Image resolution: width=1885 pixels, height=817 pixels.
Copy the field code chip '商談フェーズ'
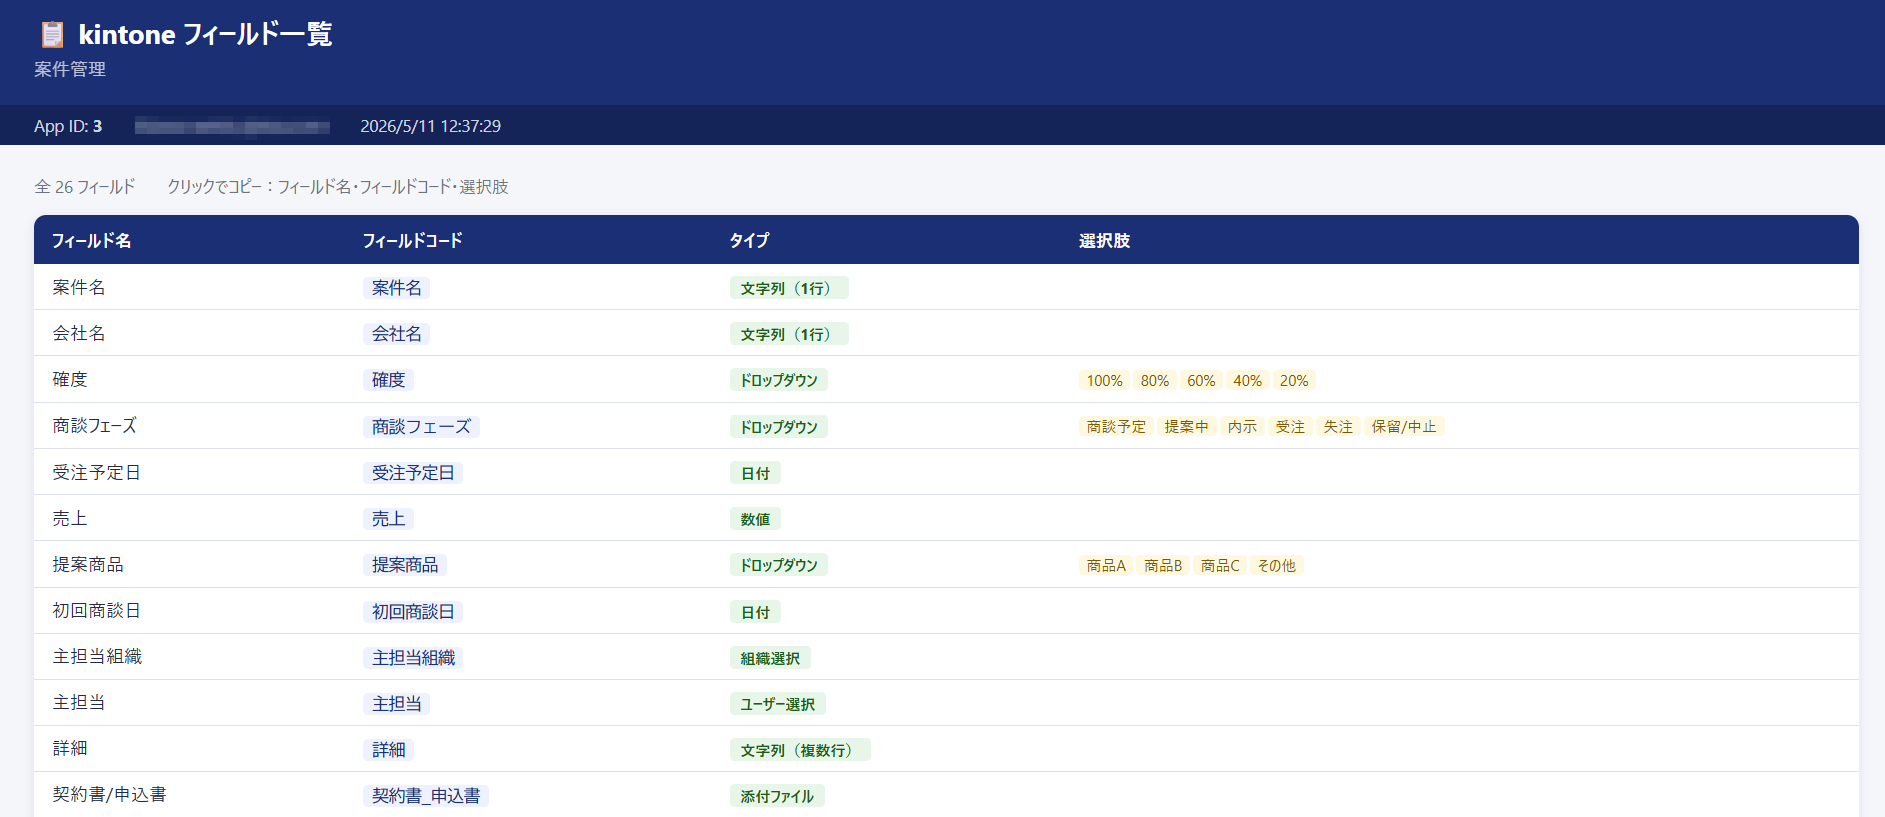[421, 427]
